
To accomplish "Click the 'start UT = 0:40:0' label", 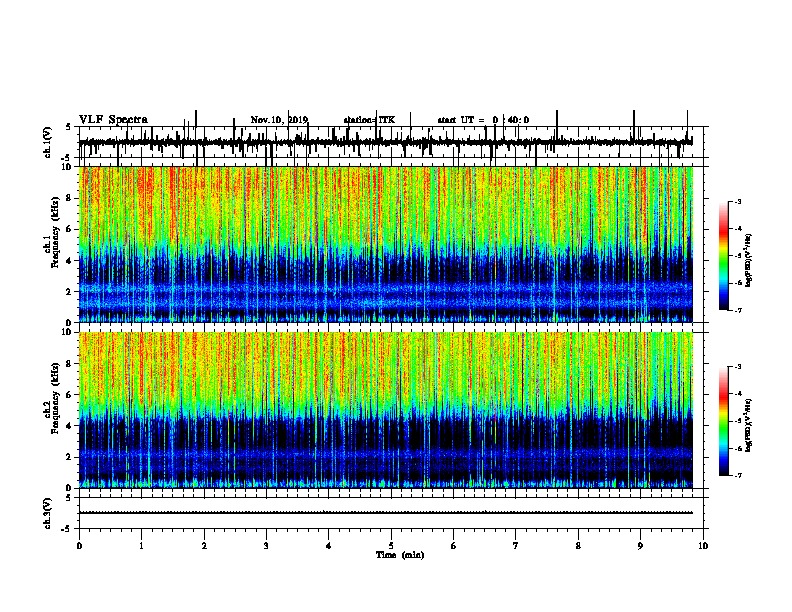I will pos(483,120).
